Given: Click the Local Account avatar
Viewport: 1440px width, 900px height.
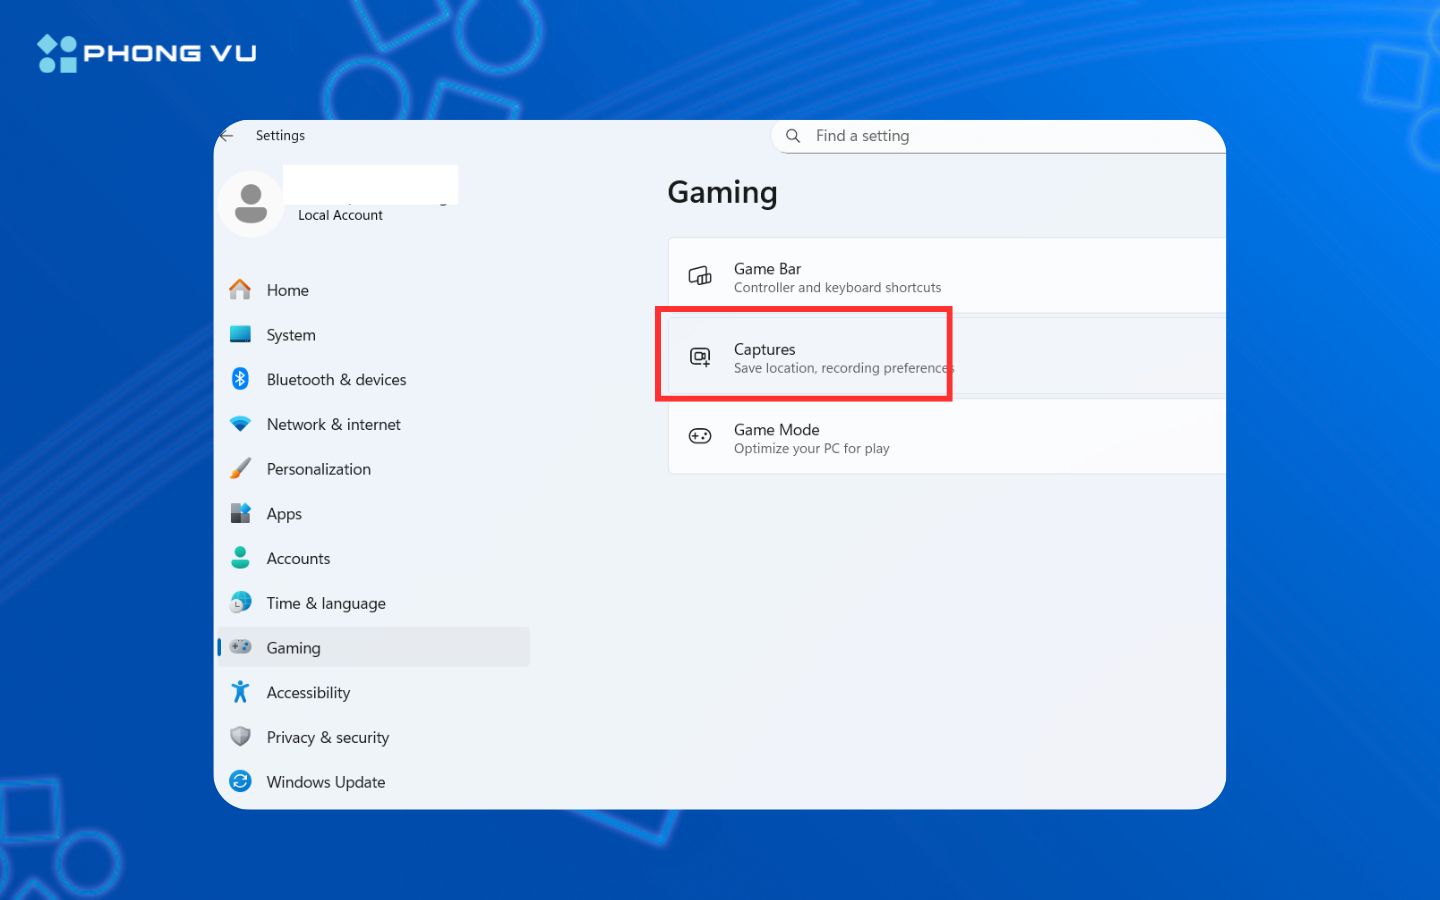Looking at the screenshot, I should [x=251, y=203].
